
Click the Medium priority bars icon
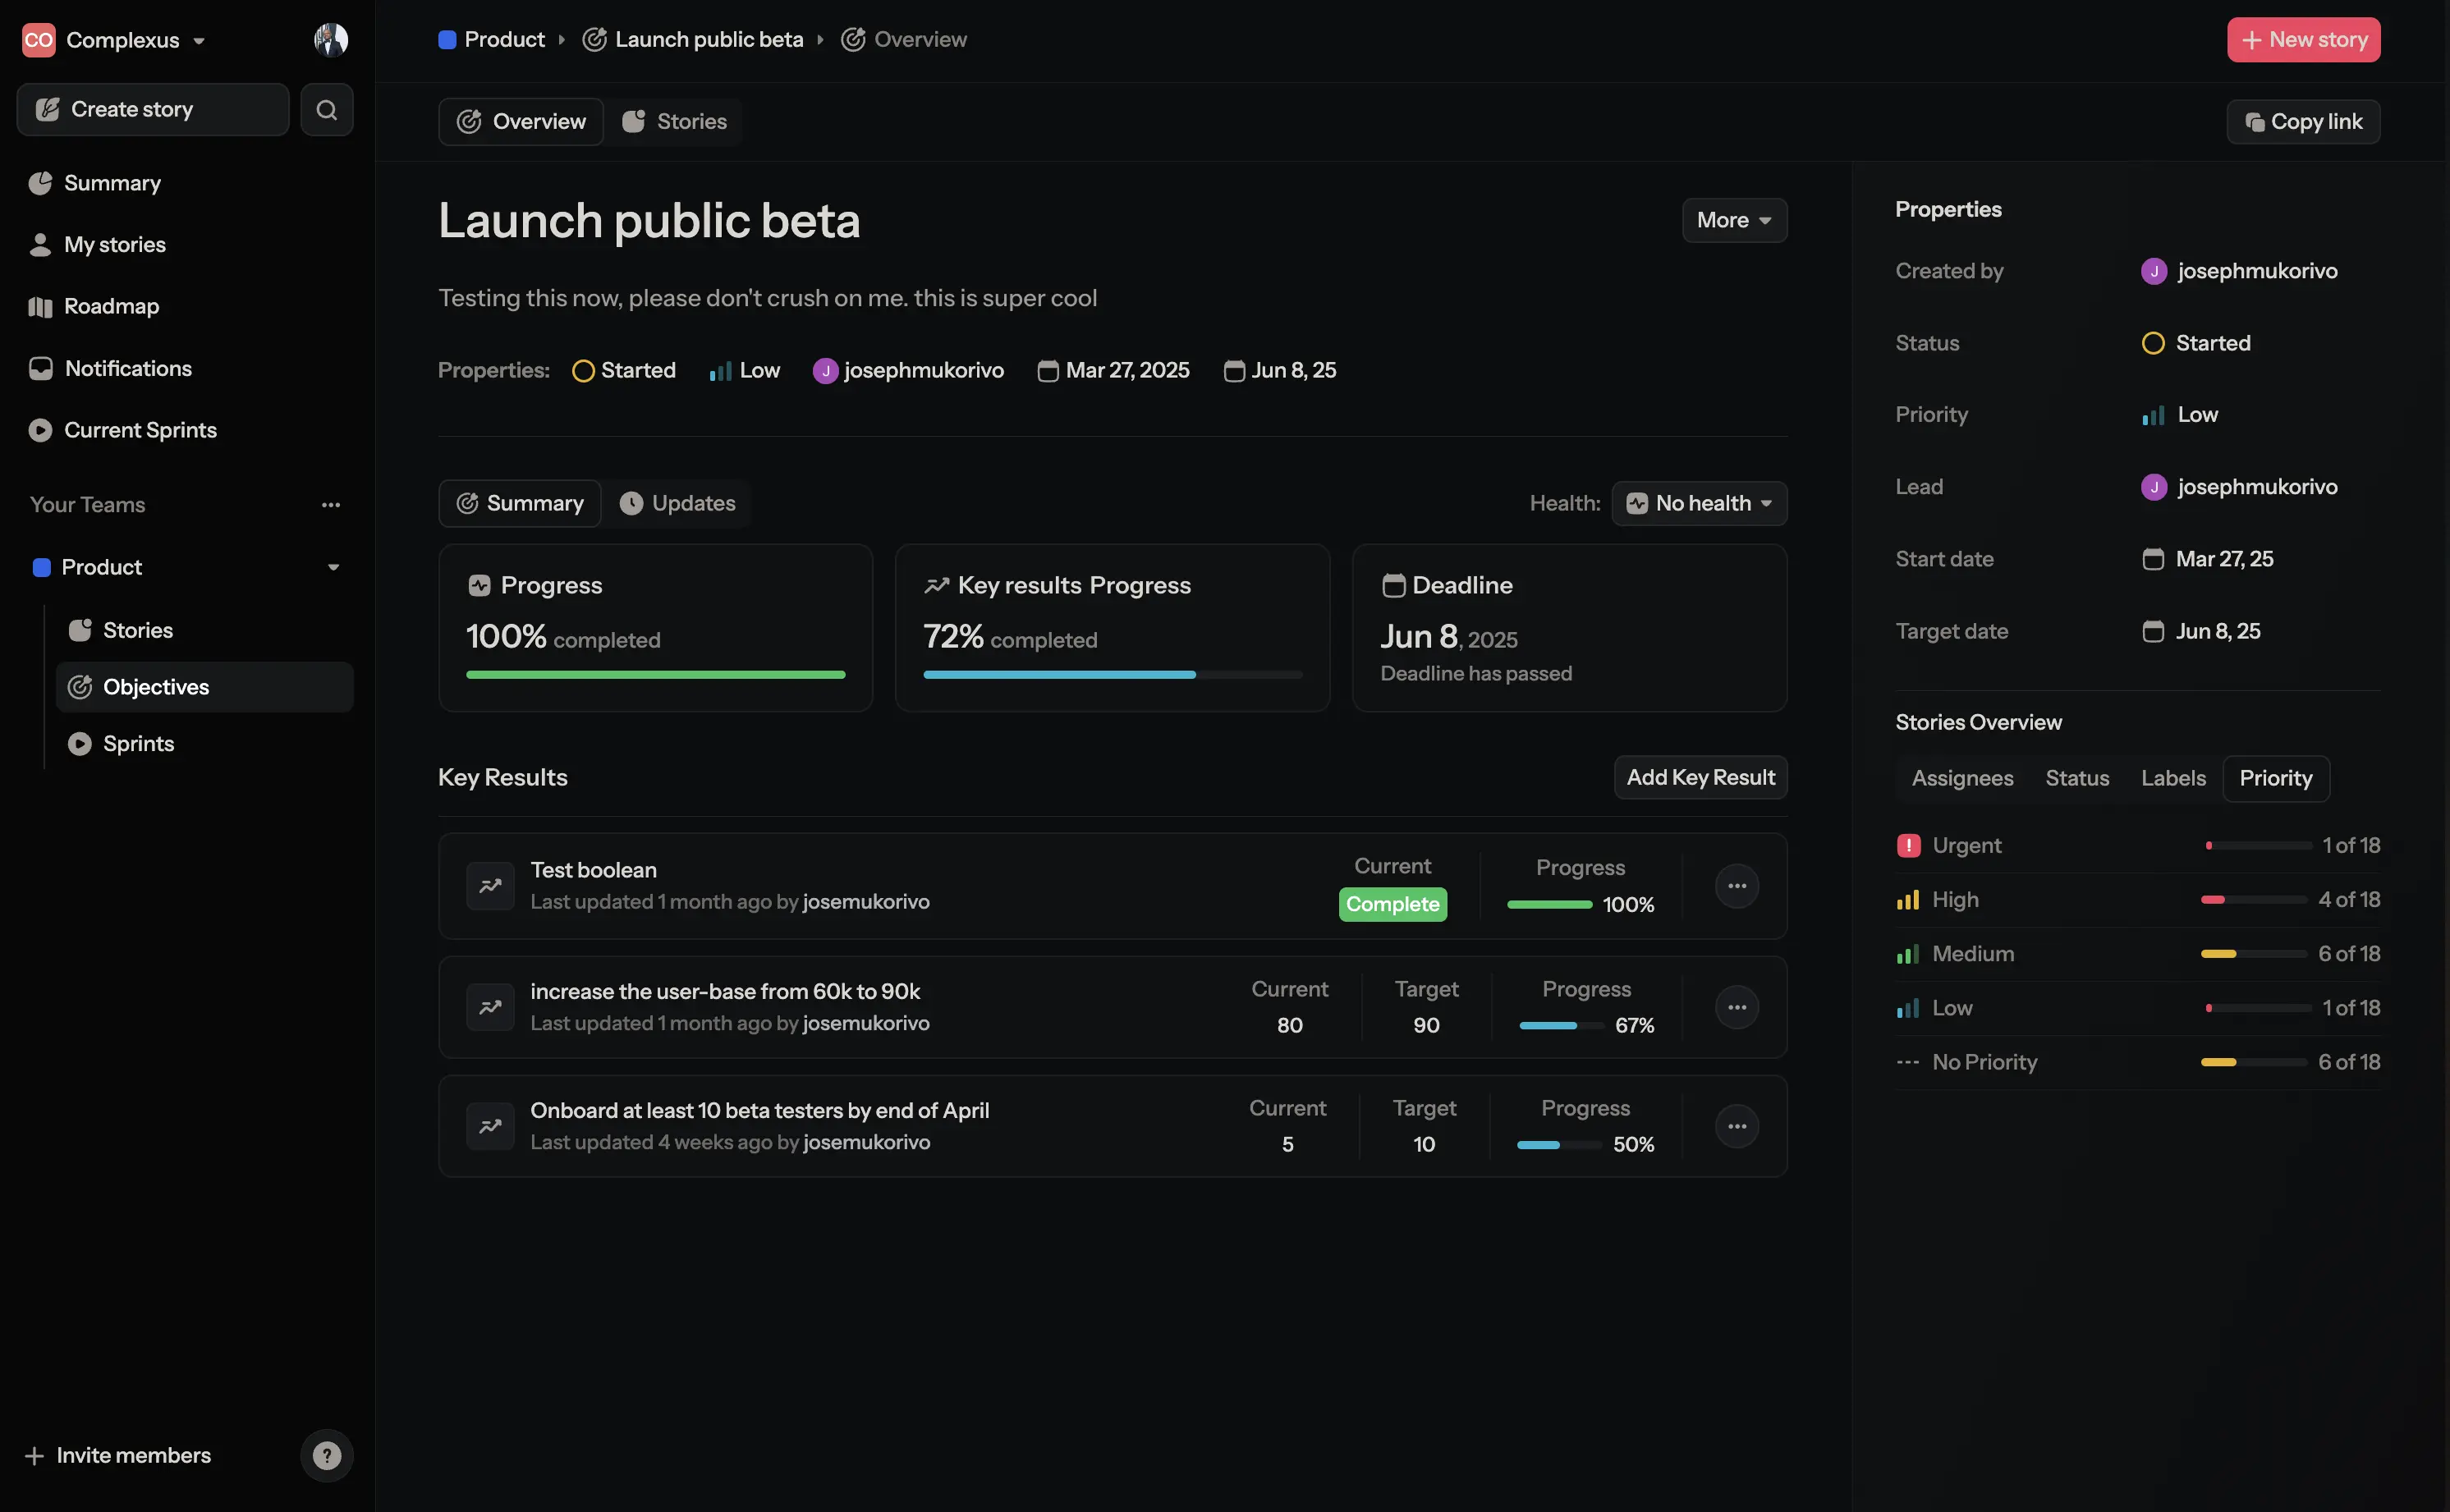1908,954
